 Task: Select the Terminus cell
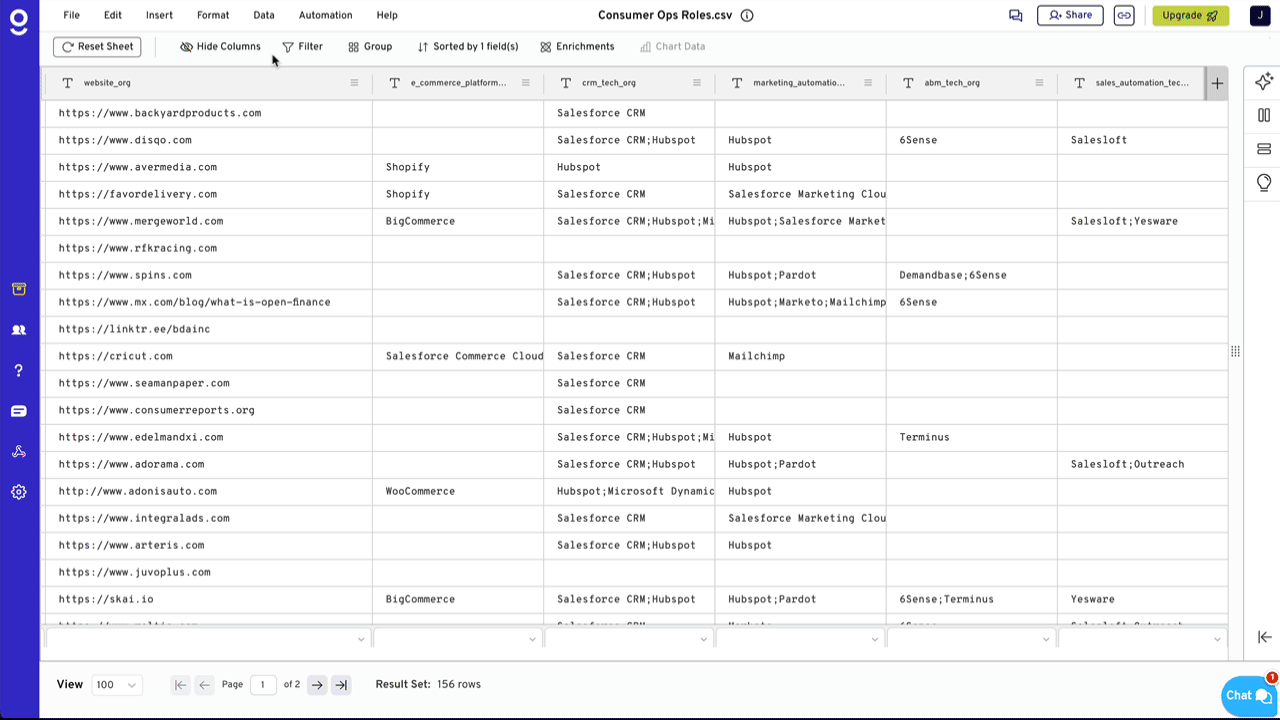[x=972, y=437]
